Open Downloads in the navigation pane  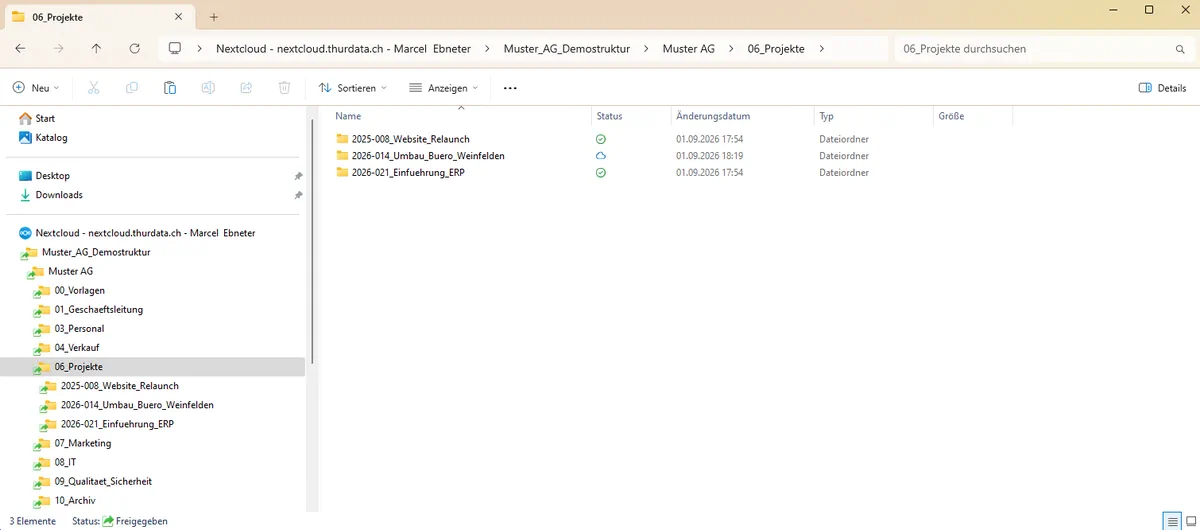[x=59, y=195]
